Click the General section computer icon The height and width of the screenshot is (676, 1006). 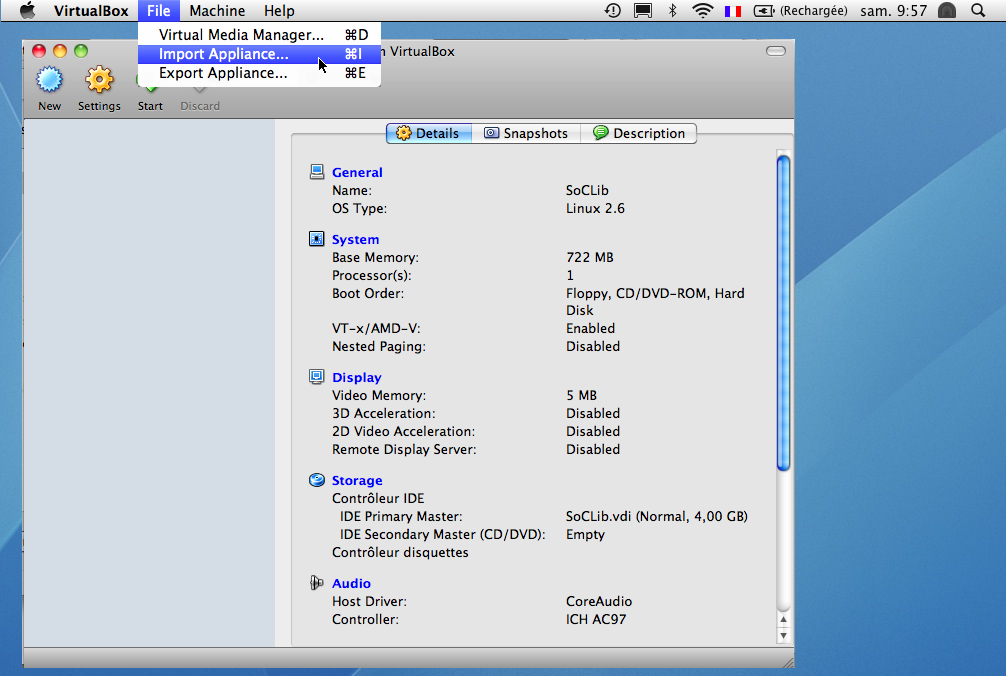click(317, 172)
